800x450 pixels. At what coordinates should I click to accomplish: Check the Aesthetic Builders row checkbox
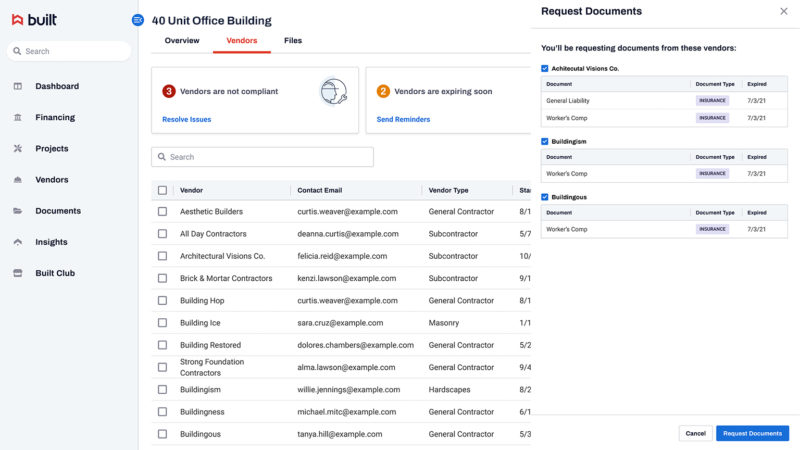click(162, 211)
